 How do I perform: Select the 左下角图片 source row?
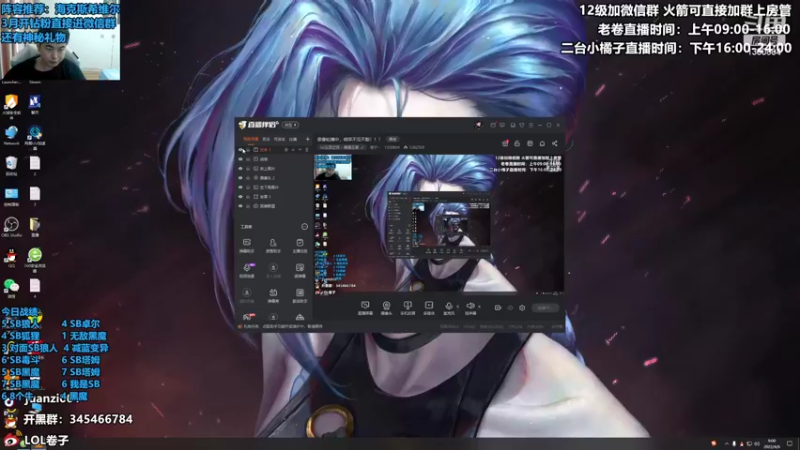[273, 187]
